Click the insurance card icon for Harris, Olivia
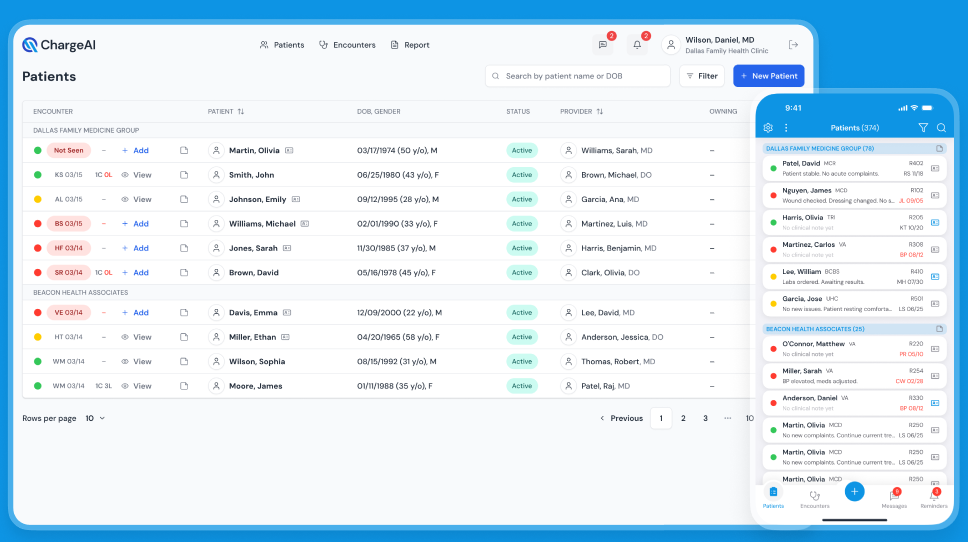968x542 pixels. pos(935,222)
